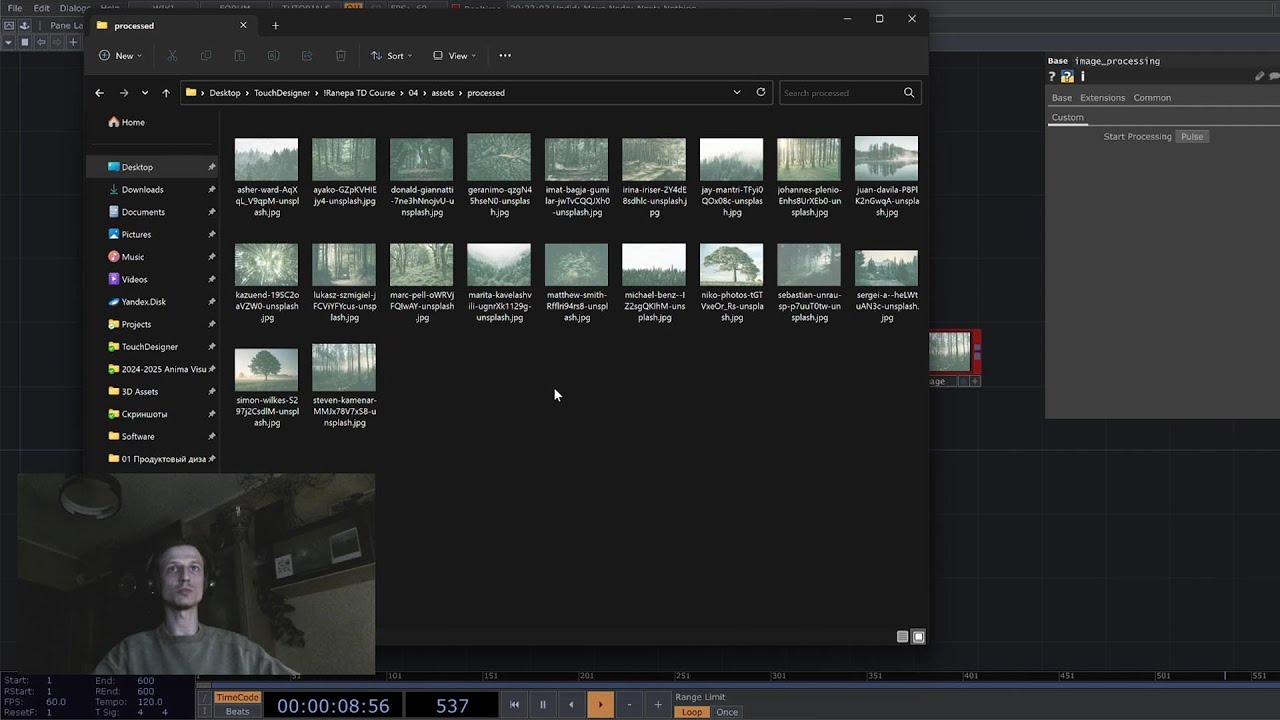Close the 'processed' Explorer tab
1280x720 pixels.
tap(243, 26)
